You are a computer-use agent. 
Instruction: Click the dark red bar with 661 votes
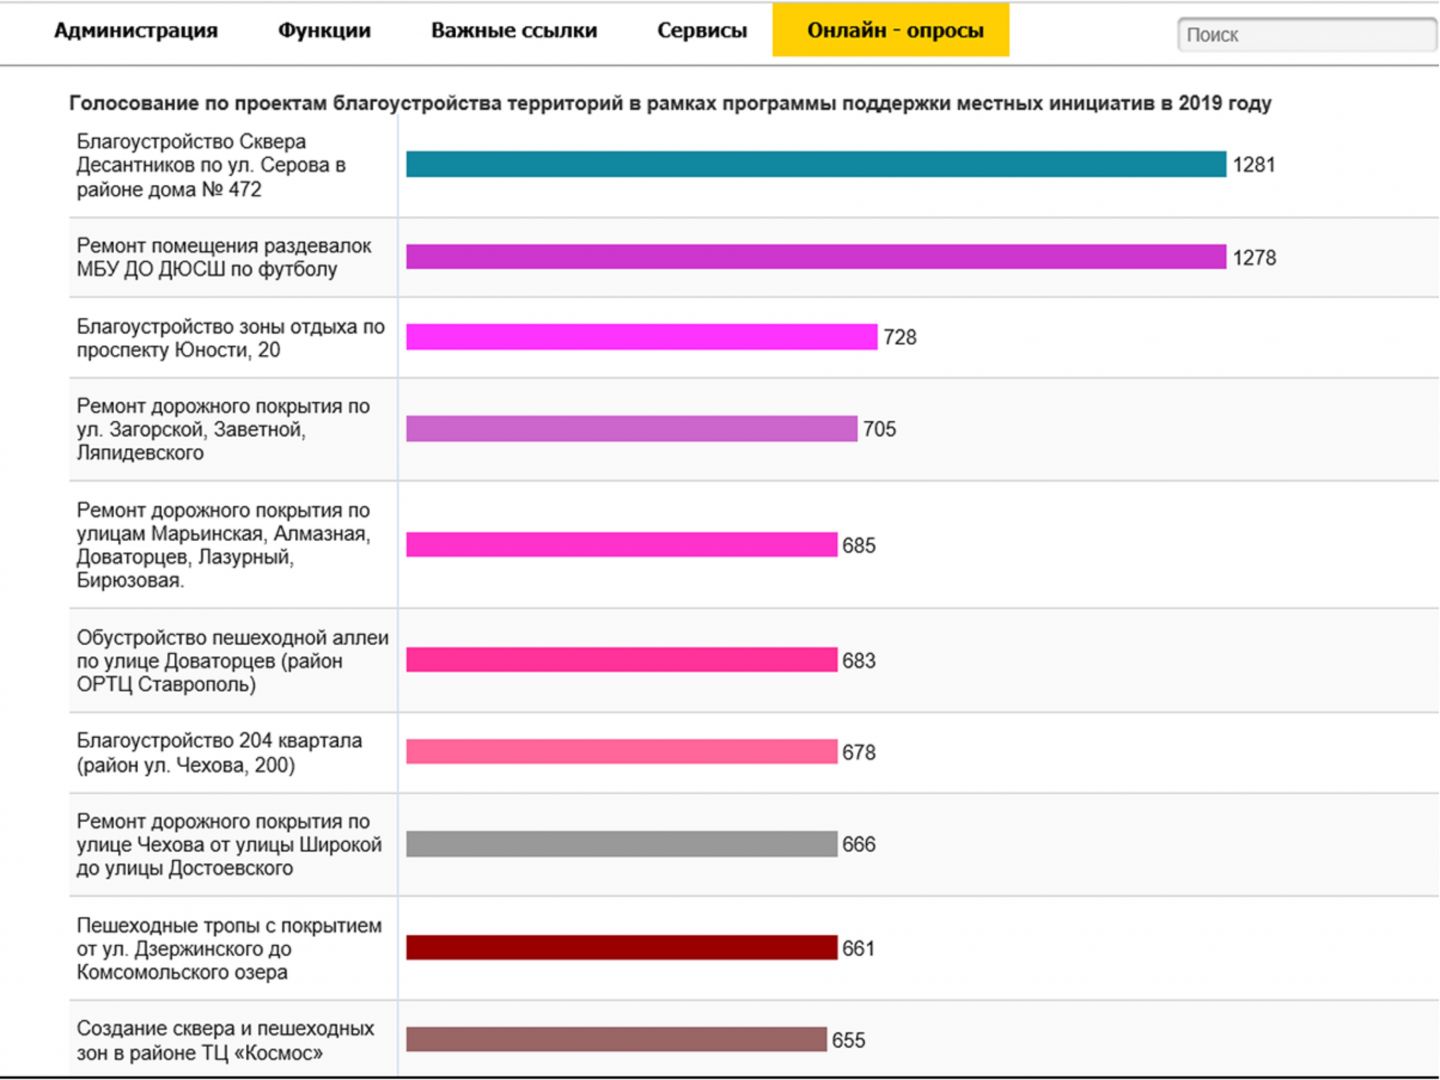[x=622, y=948]
